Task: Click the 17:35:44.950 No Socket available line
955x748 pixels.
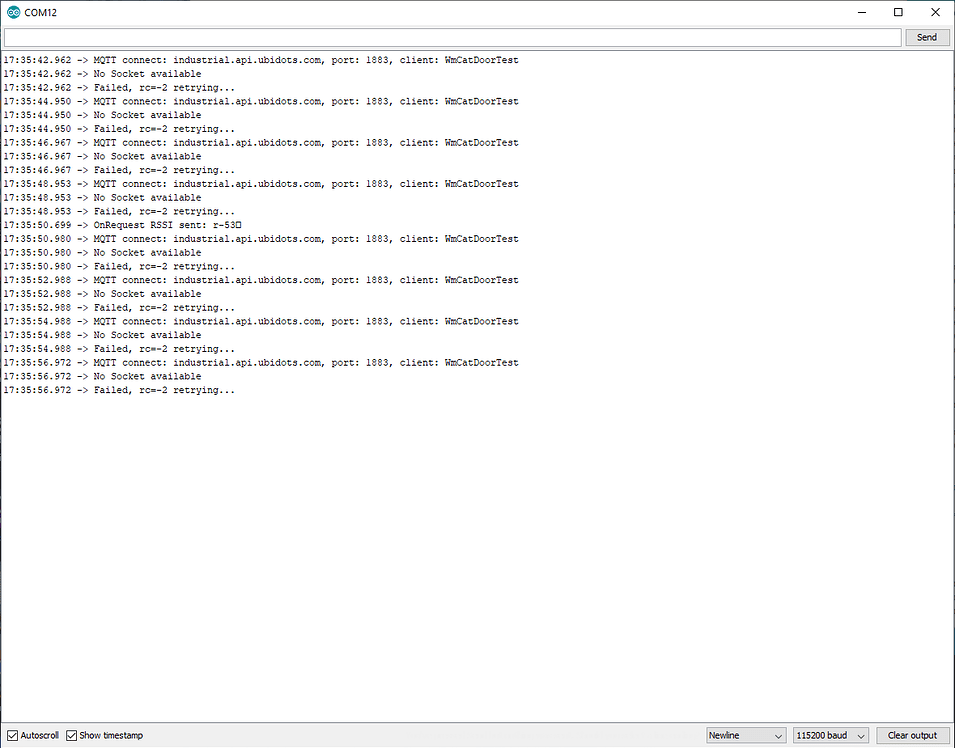Action: point(102,115)
